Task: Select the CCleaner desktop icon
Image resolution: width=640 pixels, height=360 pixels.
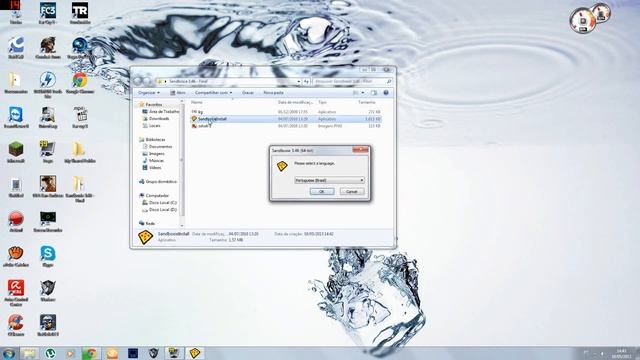Action: click(16, 325)
